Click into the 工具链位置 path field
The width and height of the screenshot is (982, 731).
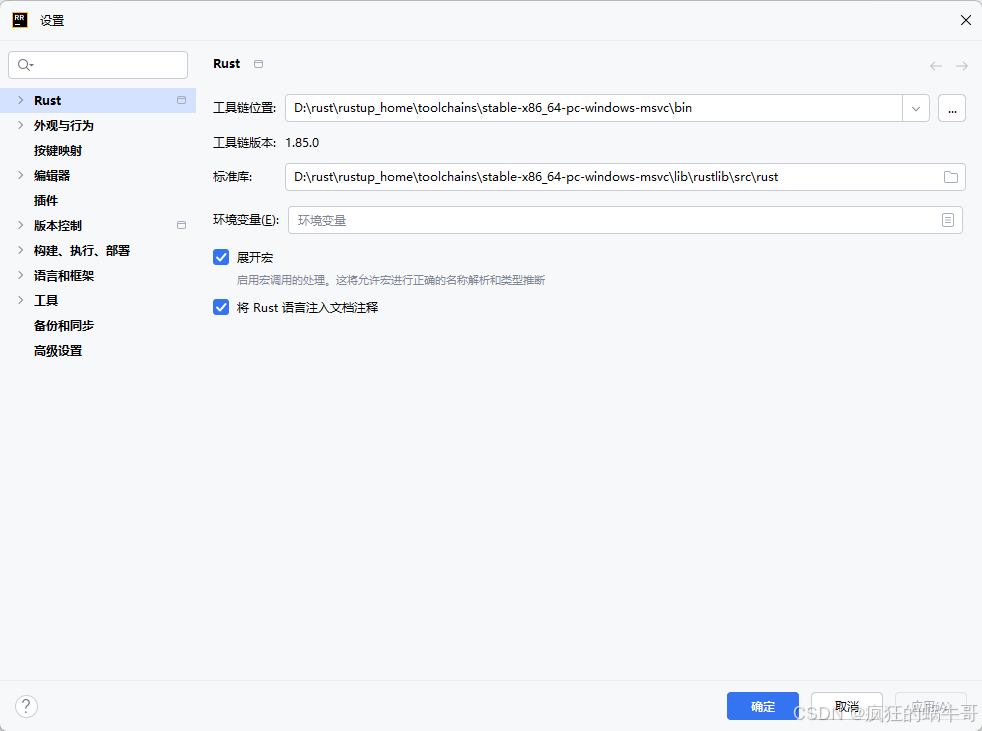click(x=594, y=108)
